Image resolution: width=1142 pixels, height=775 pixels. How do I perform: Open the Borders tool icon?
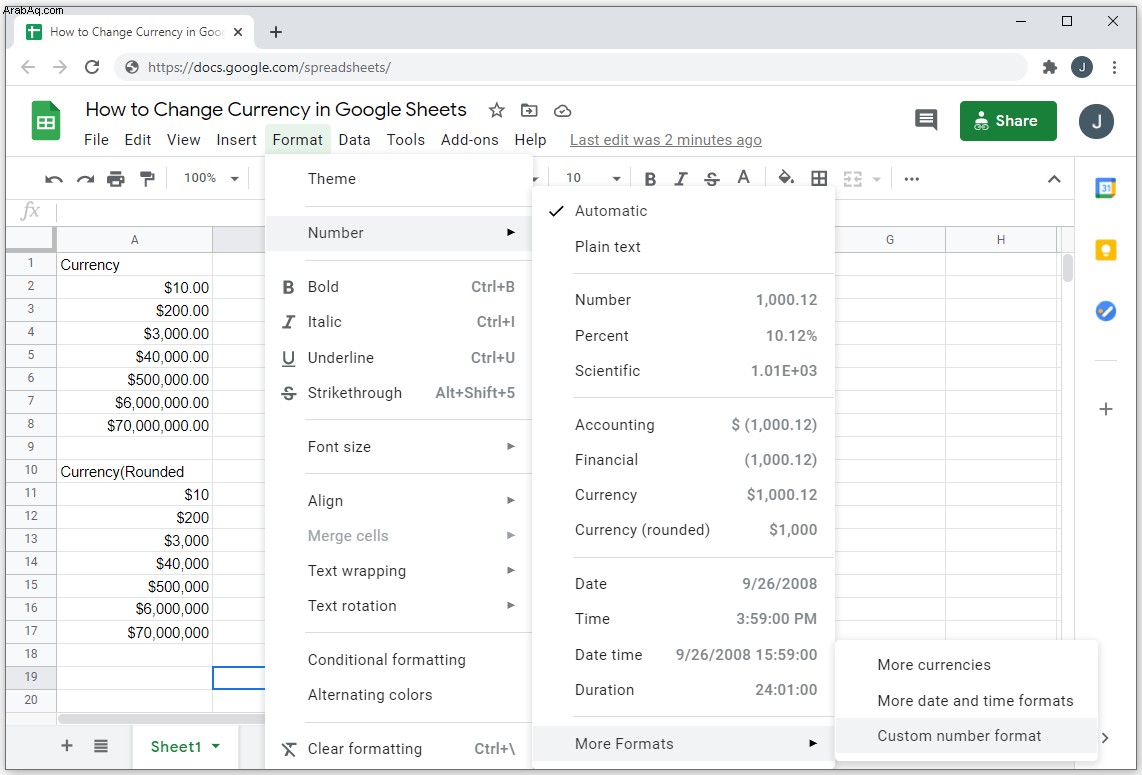(819, 178)
